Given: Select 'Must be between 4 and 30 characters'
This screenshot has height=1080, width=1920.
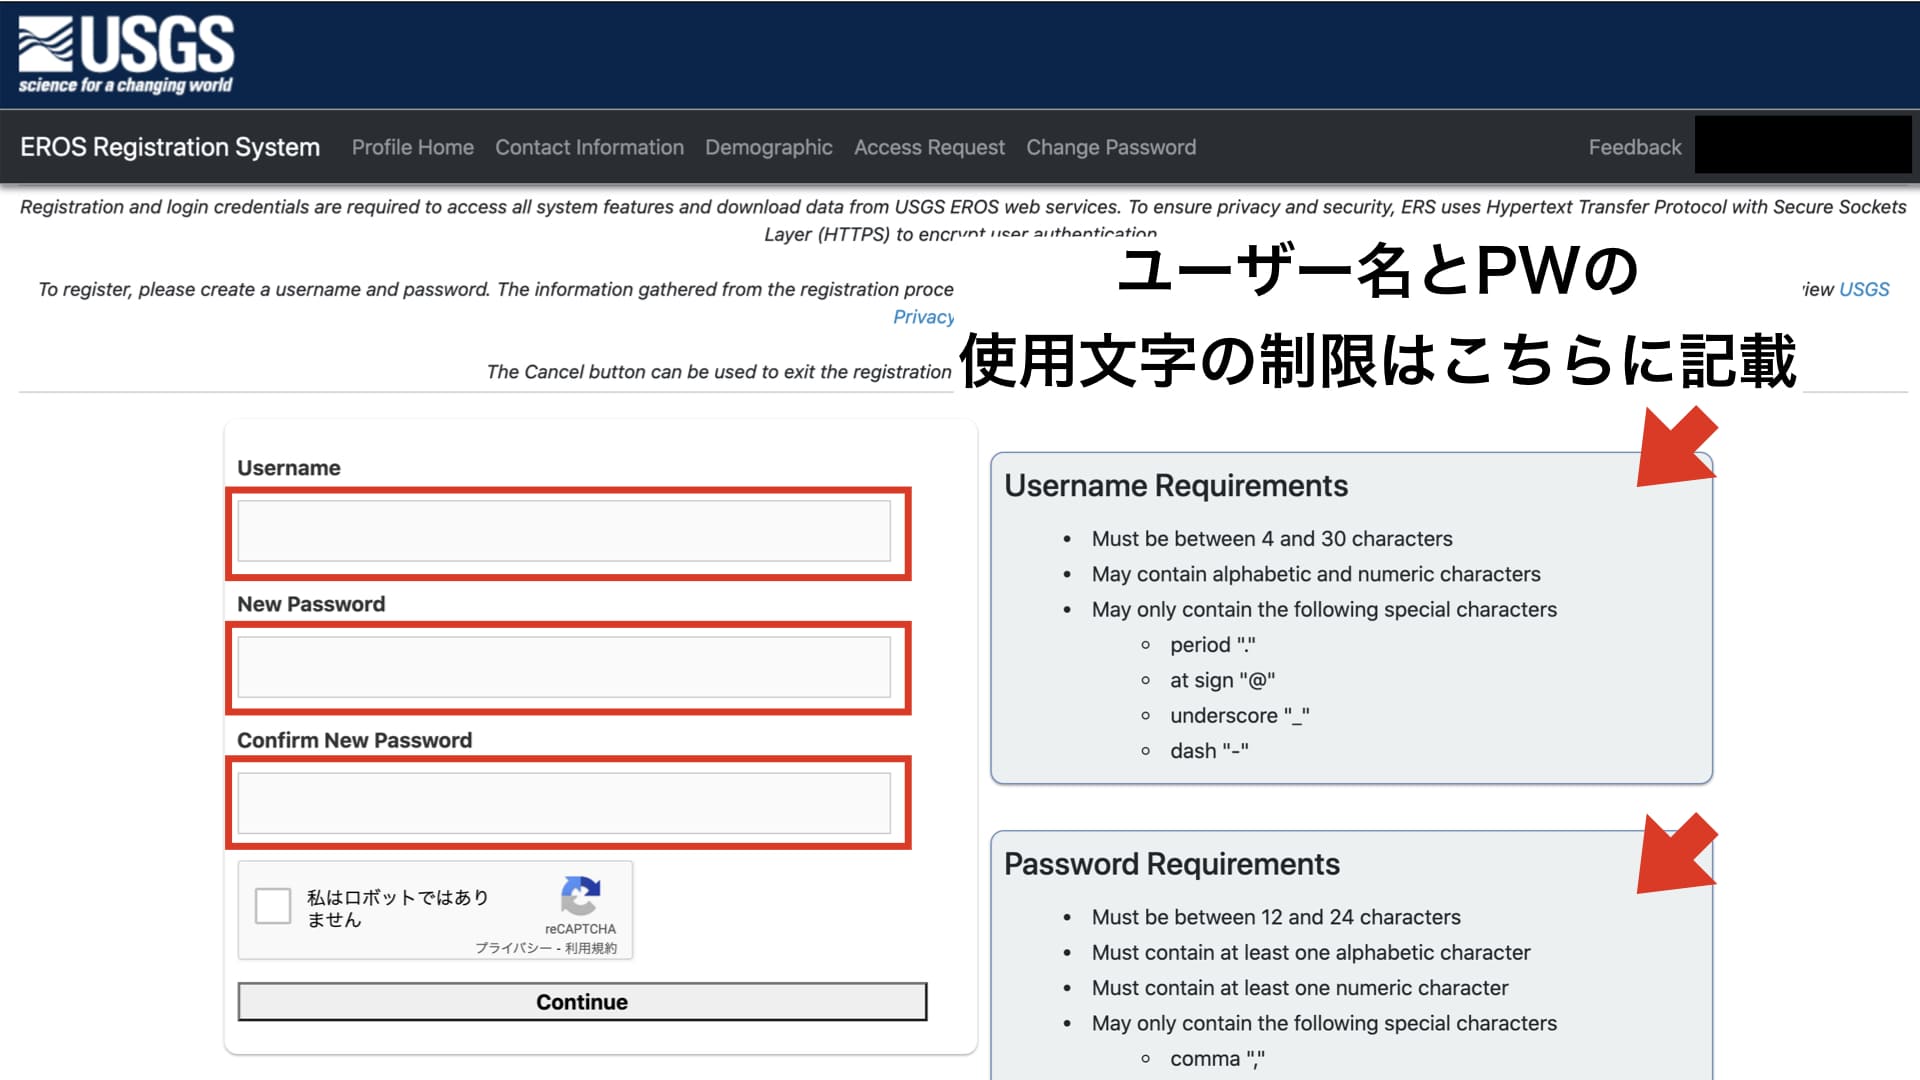Looking at the screenshot, I should [1272, 539].
